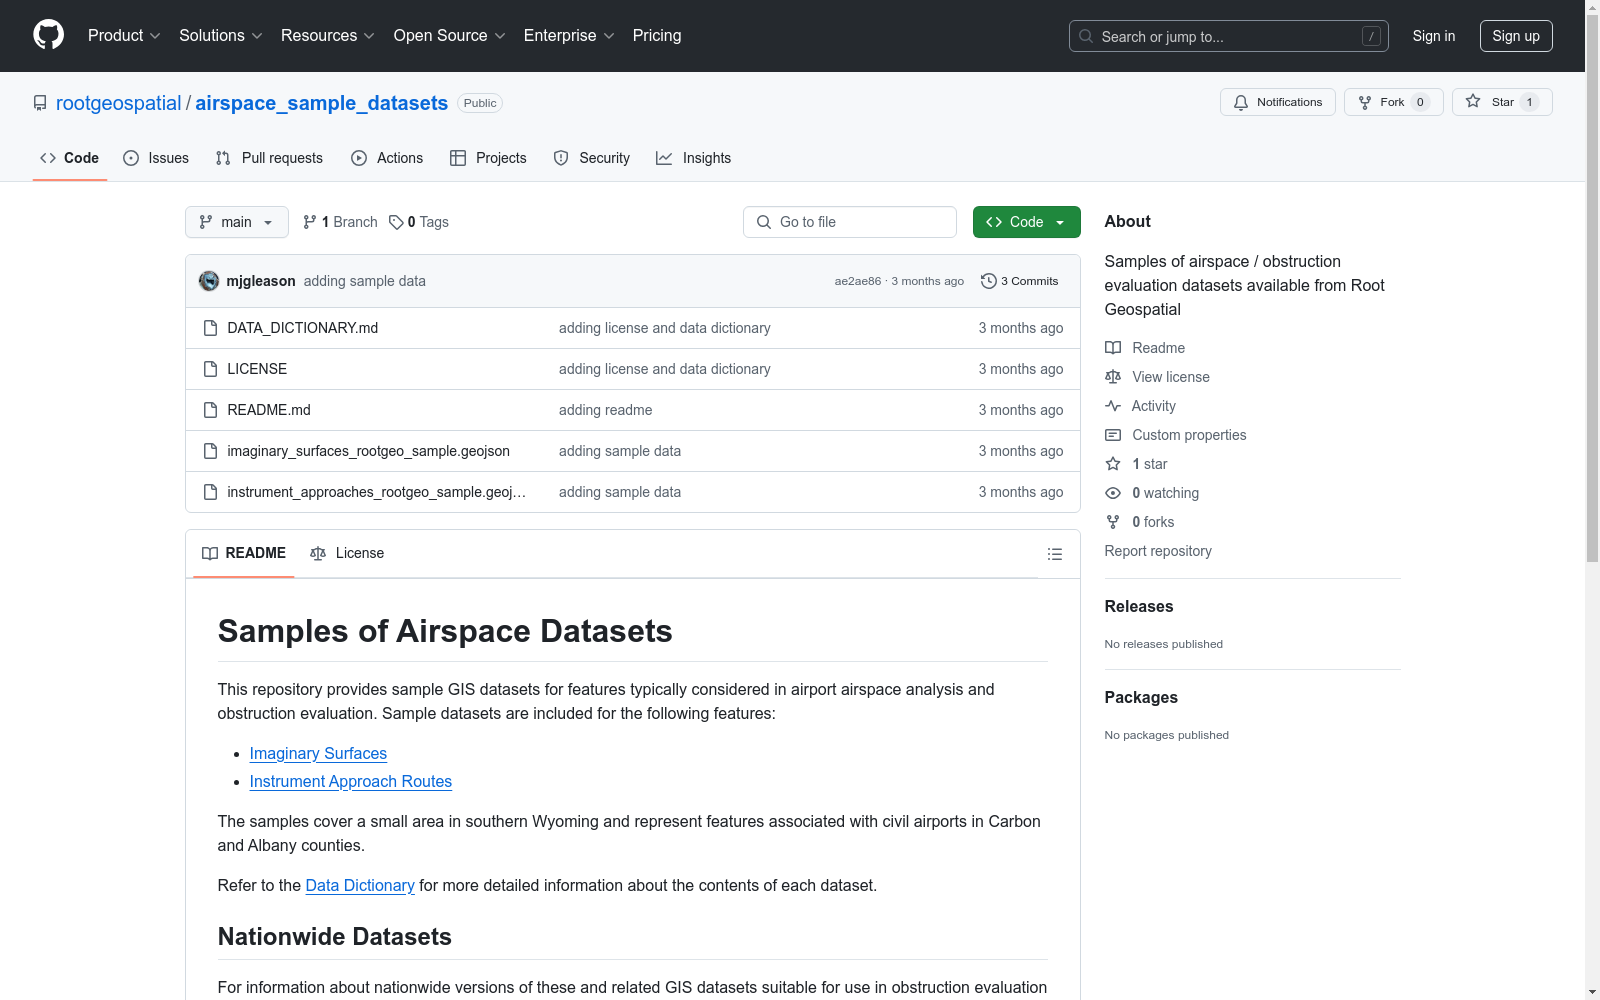Viewport: 1600px width, 1000px height.
Task: Open the main branch selector dropdown
Action: tap(237, 222)
